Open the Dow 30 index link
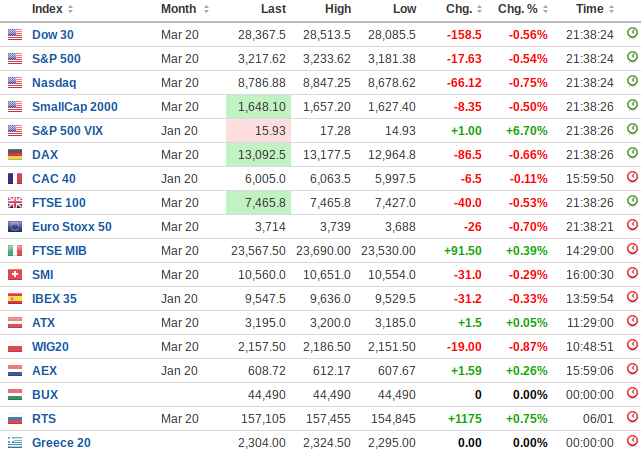This screenshot has width=641, height=454. coord(53,35)
